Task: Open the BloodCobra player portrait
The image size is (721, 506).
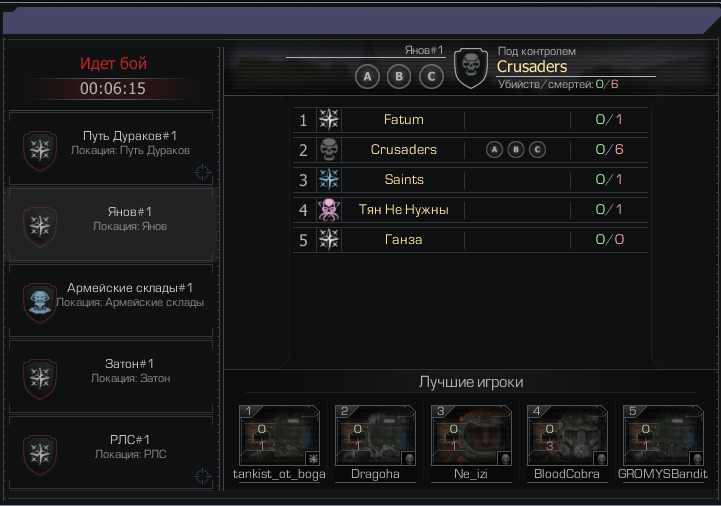Action: (567, 435)
